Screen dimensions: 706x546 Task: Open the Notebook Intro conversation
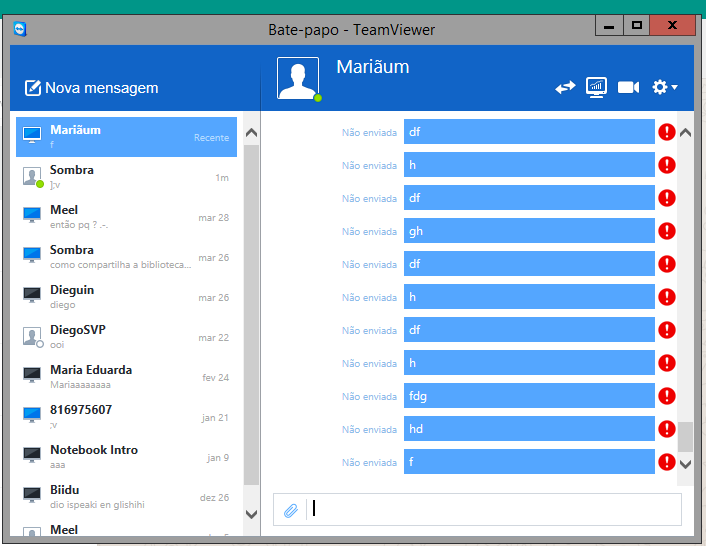[127, 457]
